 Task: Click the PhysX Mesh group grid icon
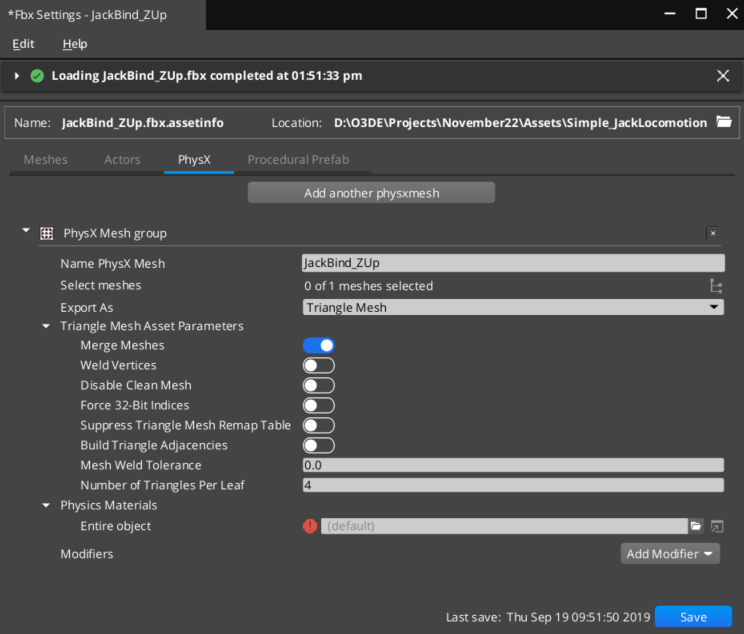click(46, 233)
